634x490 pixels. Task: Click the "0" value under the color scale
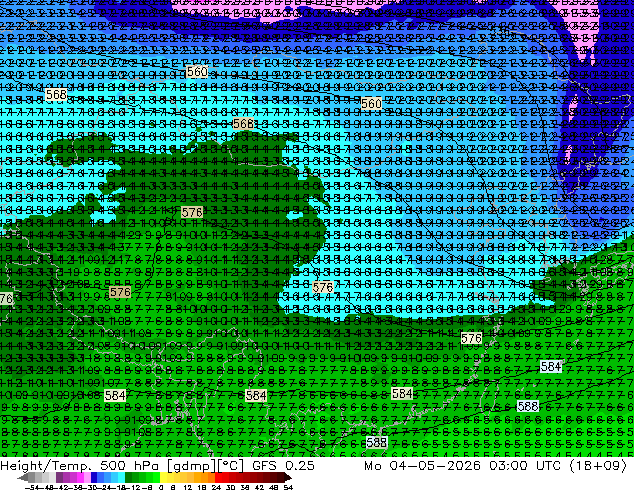[161, 488]
